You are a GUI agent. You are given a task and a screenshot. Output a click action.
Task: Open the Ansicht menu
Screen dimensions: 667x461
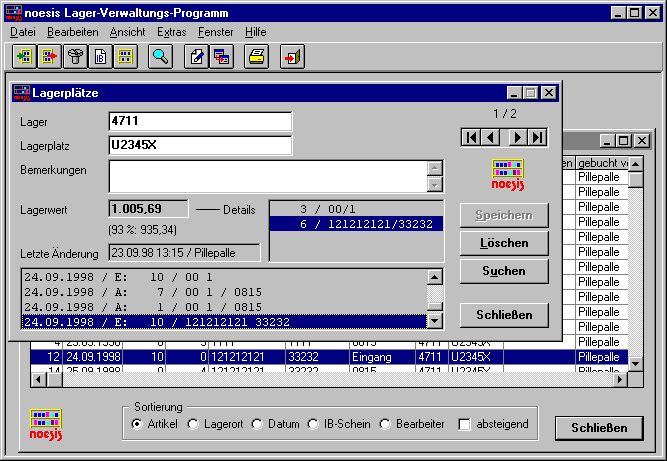pyautogui.click(x=127, y=32)
